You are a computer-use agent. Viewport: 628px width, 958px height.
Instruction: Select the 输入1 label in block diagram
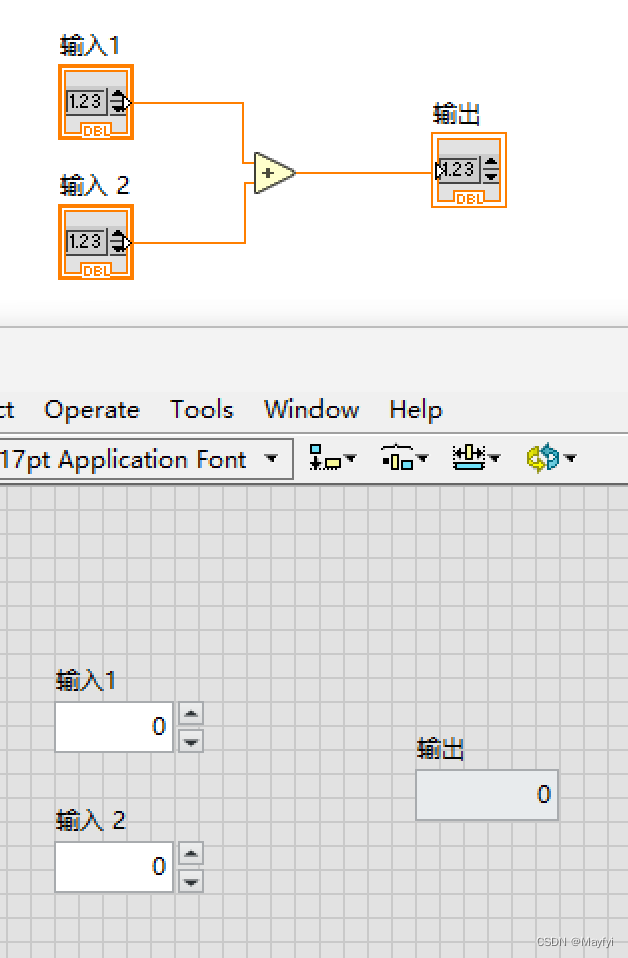(x=90, y=46)
